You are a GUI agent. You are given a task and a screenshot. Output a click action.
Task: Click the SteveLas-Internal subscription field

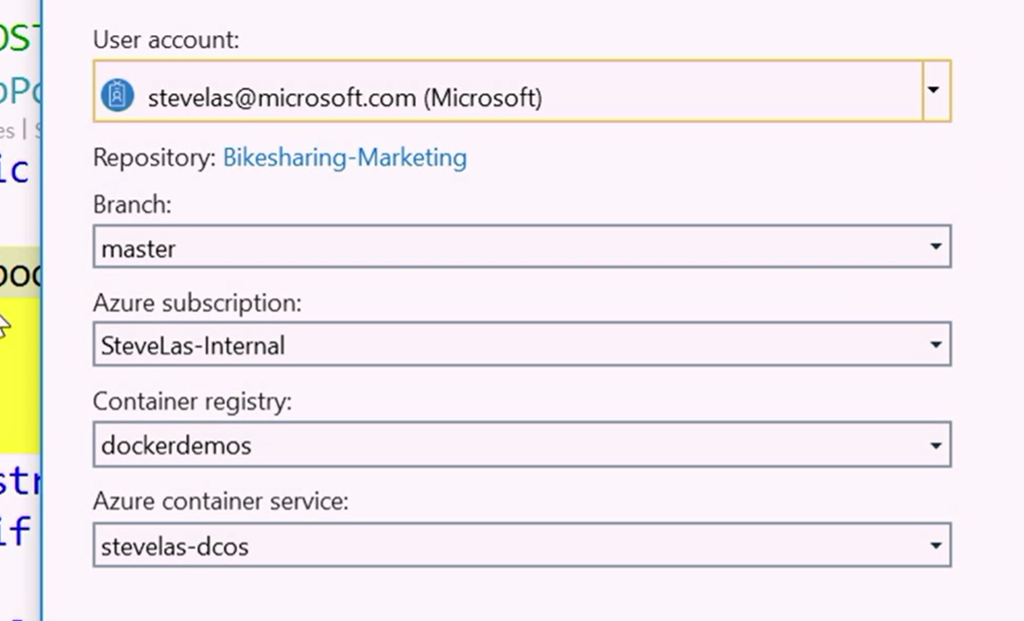(500, 345)
